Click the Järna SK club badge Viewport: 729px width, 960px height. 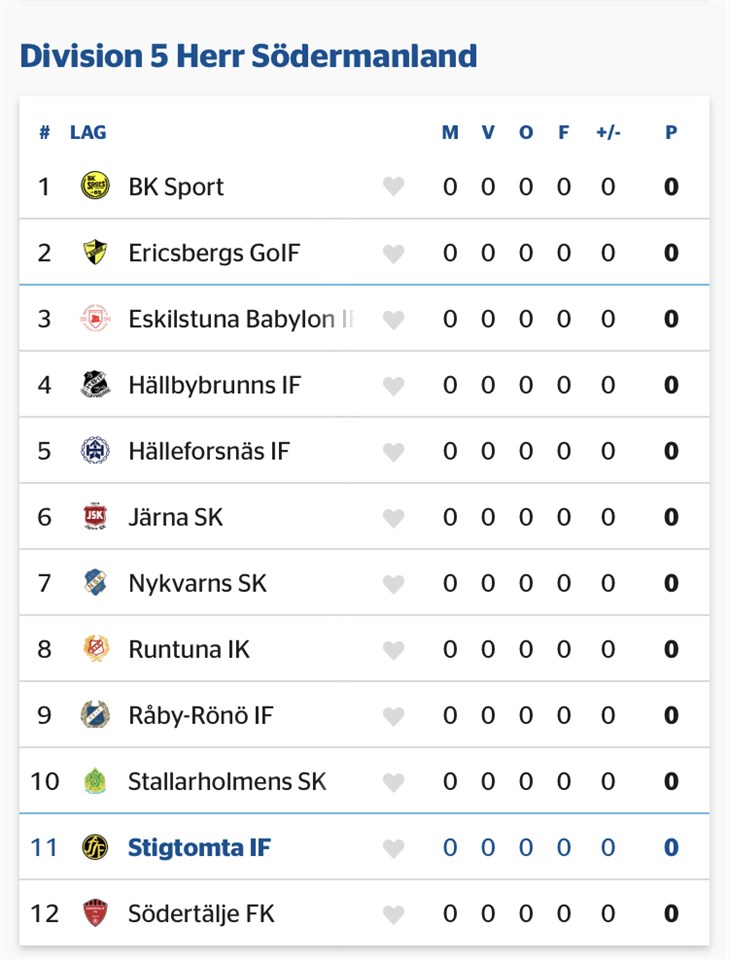95,517
